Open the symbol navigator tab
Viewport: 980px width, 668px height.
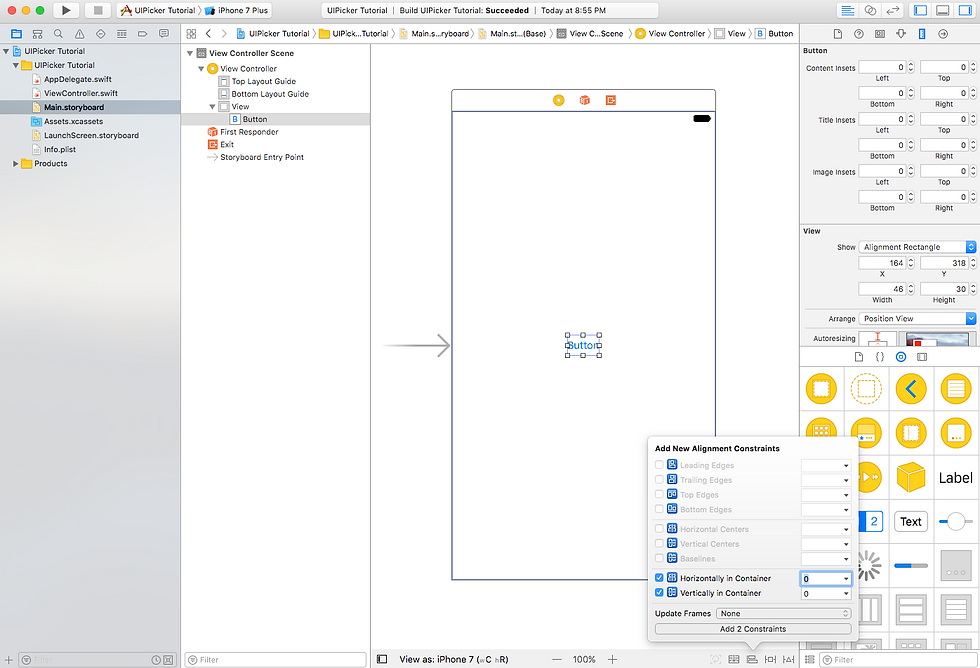tap(38, 34)
